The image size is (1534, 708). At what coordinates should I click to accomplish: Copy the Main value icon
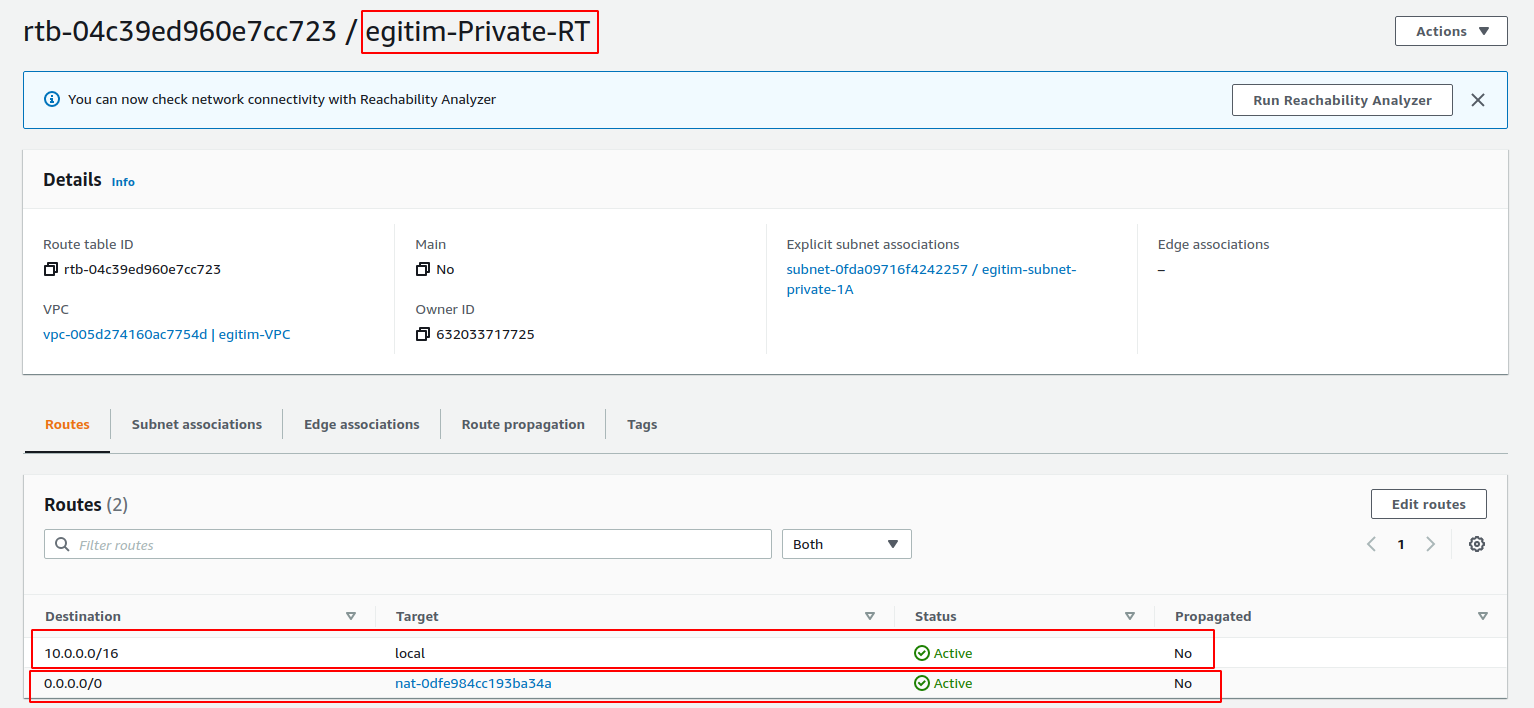click(423, 269)
